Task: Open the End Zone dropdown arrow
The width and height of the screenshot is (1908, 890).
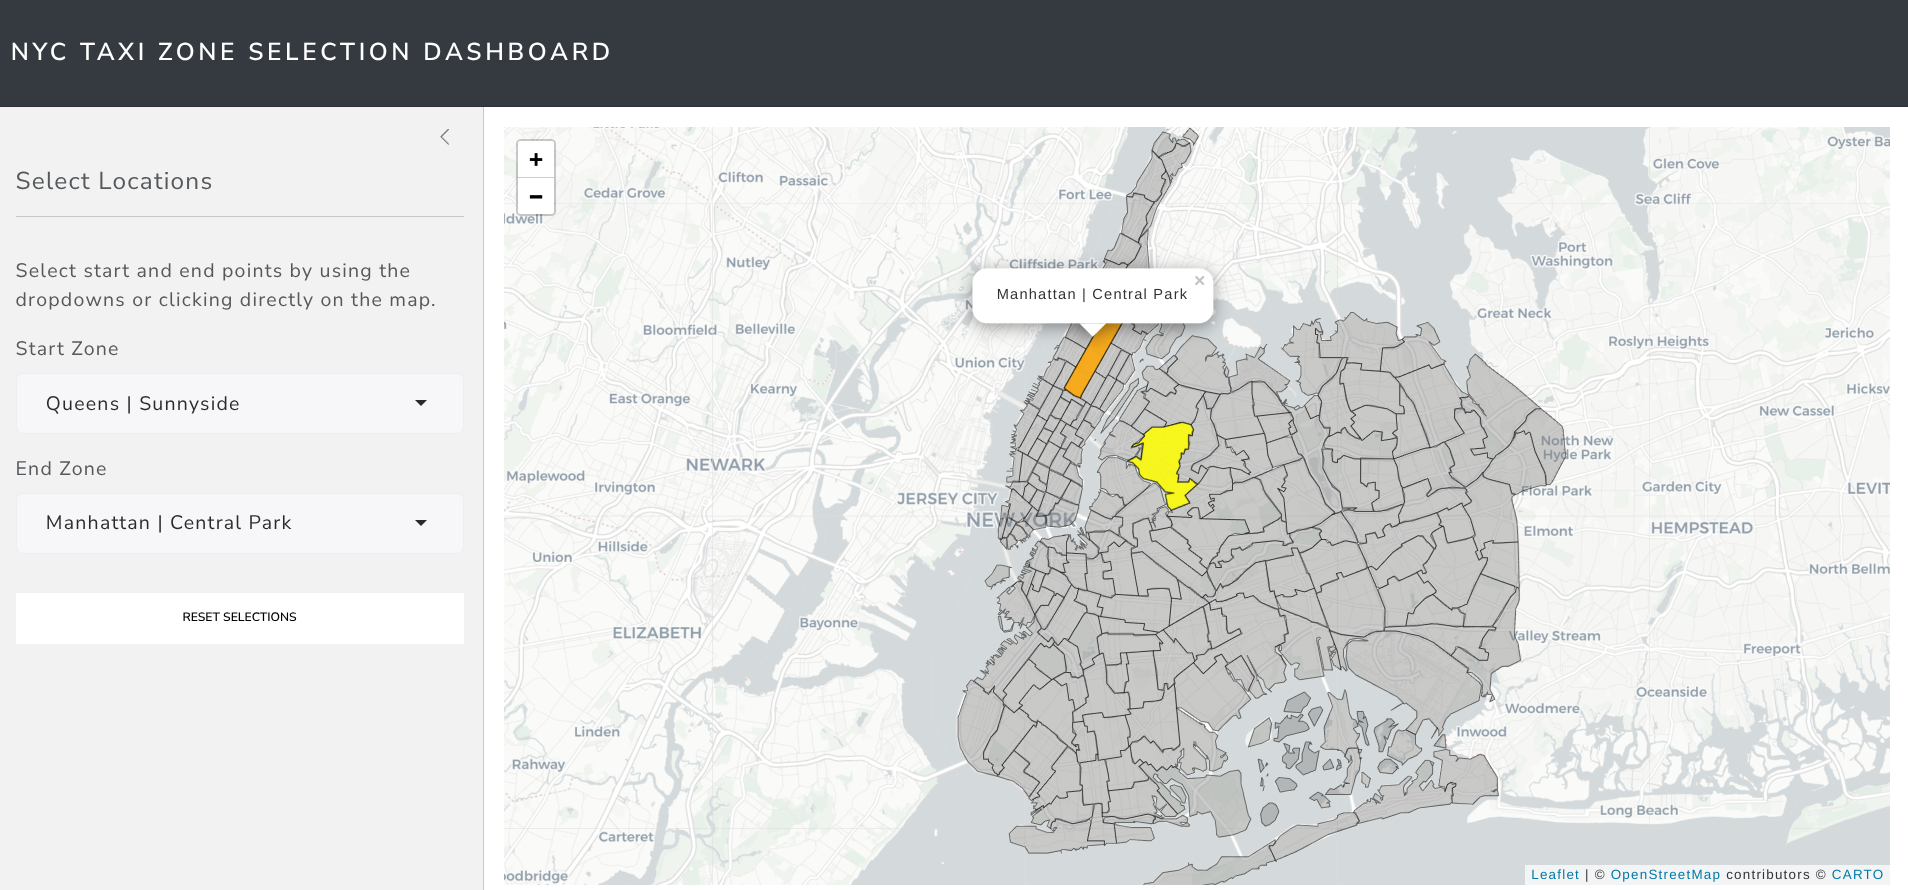Action: (x=421, y=523)
